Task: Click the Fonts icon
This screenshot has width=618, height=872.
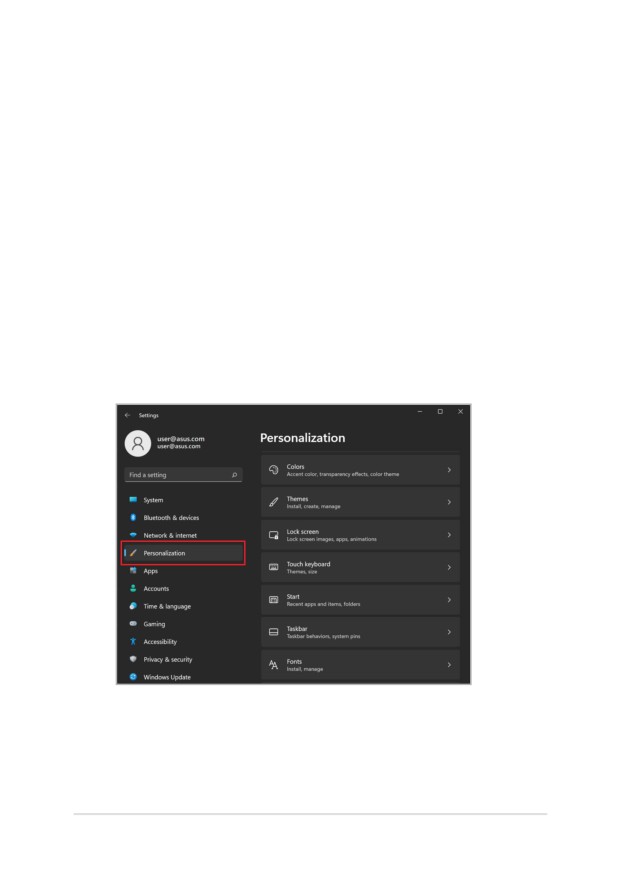Action: 273,665
